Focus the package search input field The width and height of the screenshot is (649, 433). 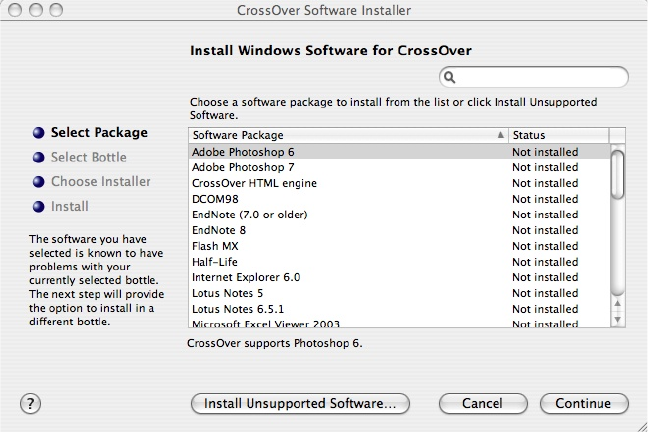coord(540,77)
